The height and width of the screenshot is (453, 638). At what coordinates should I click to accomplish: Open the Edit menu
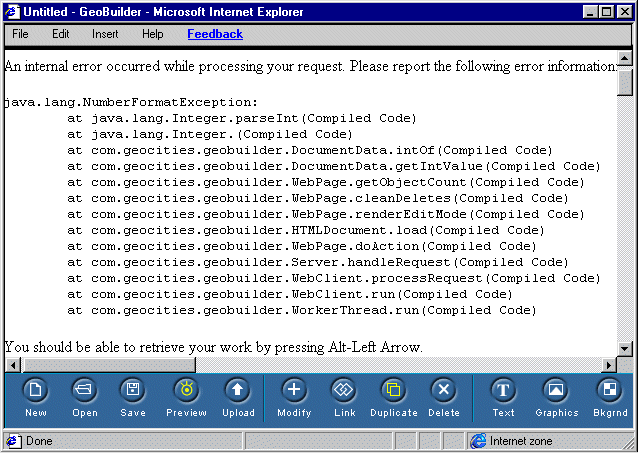[x=61, y=34]
